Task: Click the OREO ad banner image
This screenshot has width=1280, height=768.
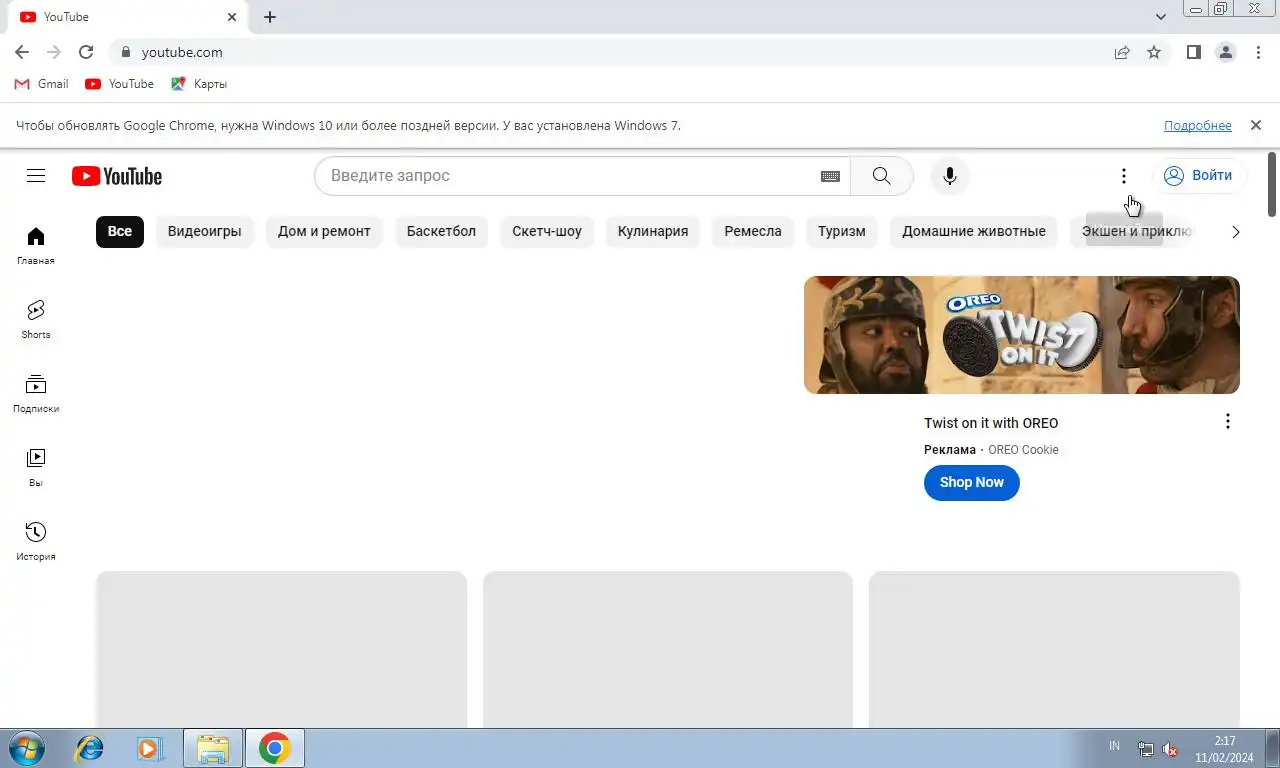Action: tap(1022, 335)
